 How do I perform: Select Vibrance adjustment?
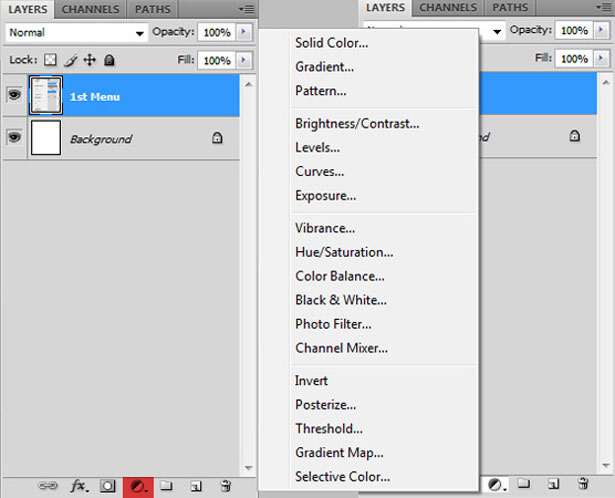click(325, 228)
